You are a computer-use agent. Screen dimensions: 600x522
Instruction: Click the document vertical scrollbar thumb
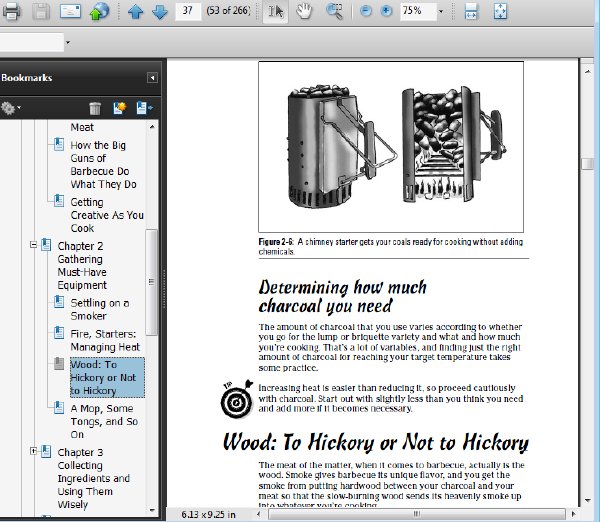click(587, 164)
